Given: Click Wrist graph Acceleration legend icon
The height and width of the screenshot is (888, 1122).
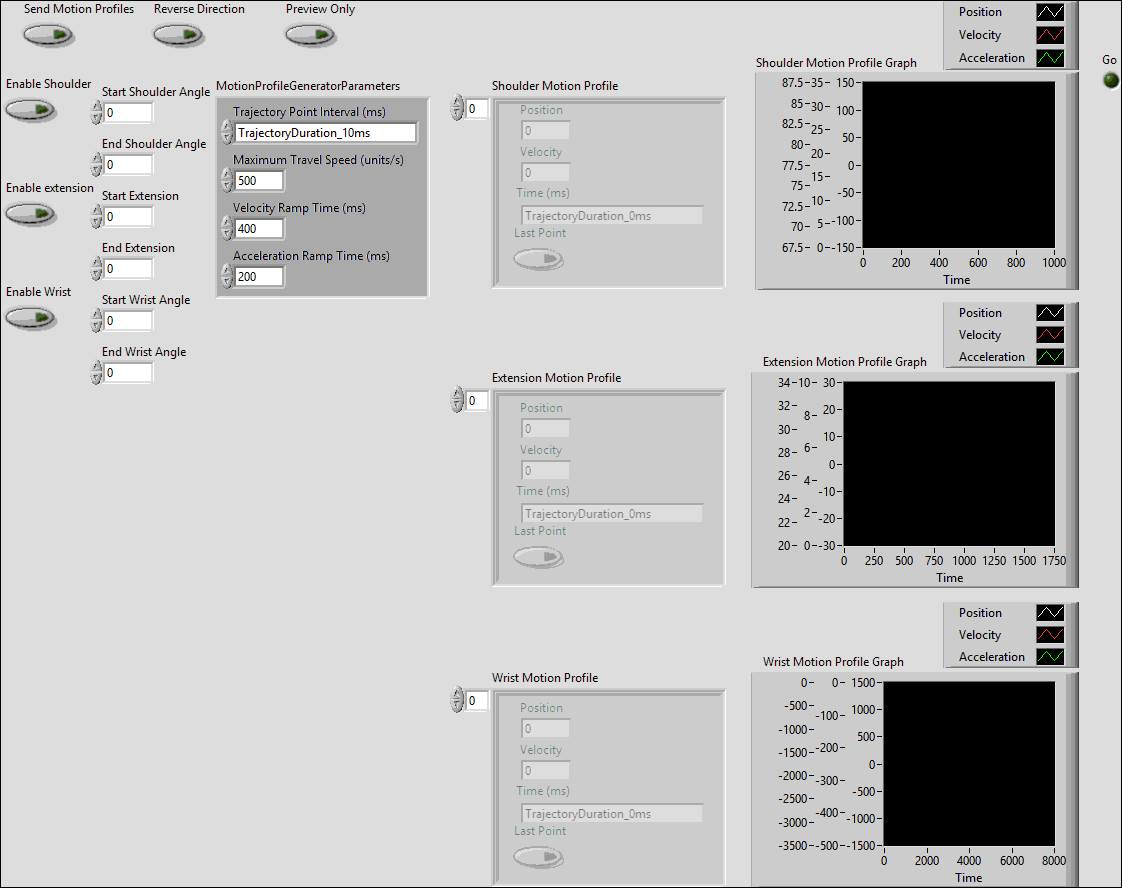Looking at the screenshot, I should click(x=1050, y=657).
